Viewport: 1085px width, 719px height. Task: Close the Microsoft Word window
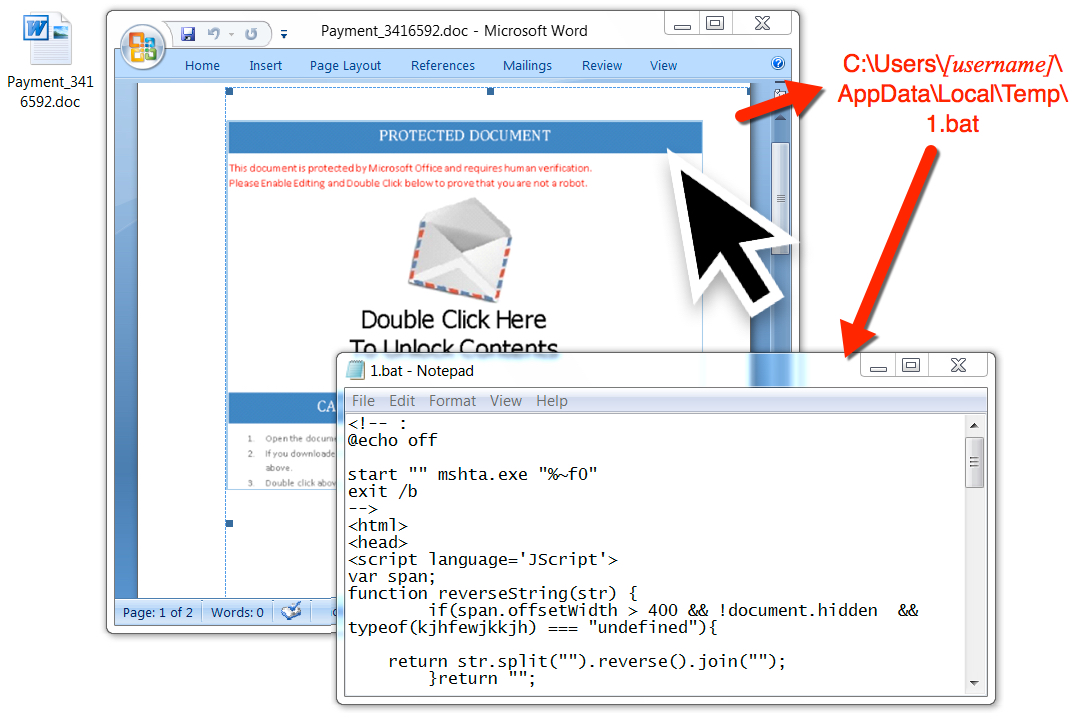point(762,24)
